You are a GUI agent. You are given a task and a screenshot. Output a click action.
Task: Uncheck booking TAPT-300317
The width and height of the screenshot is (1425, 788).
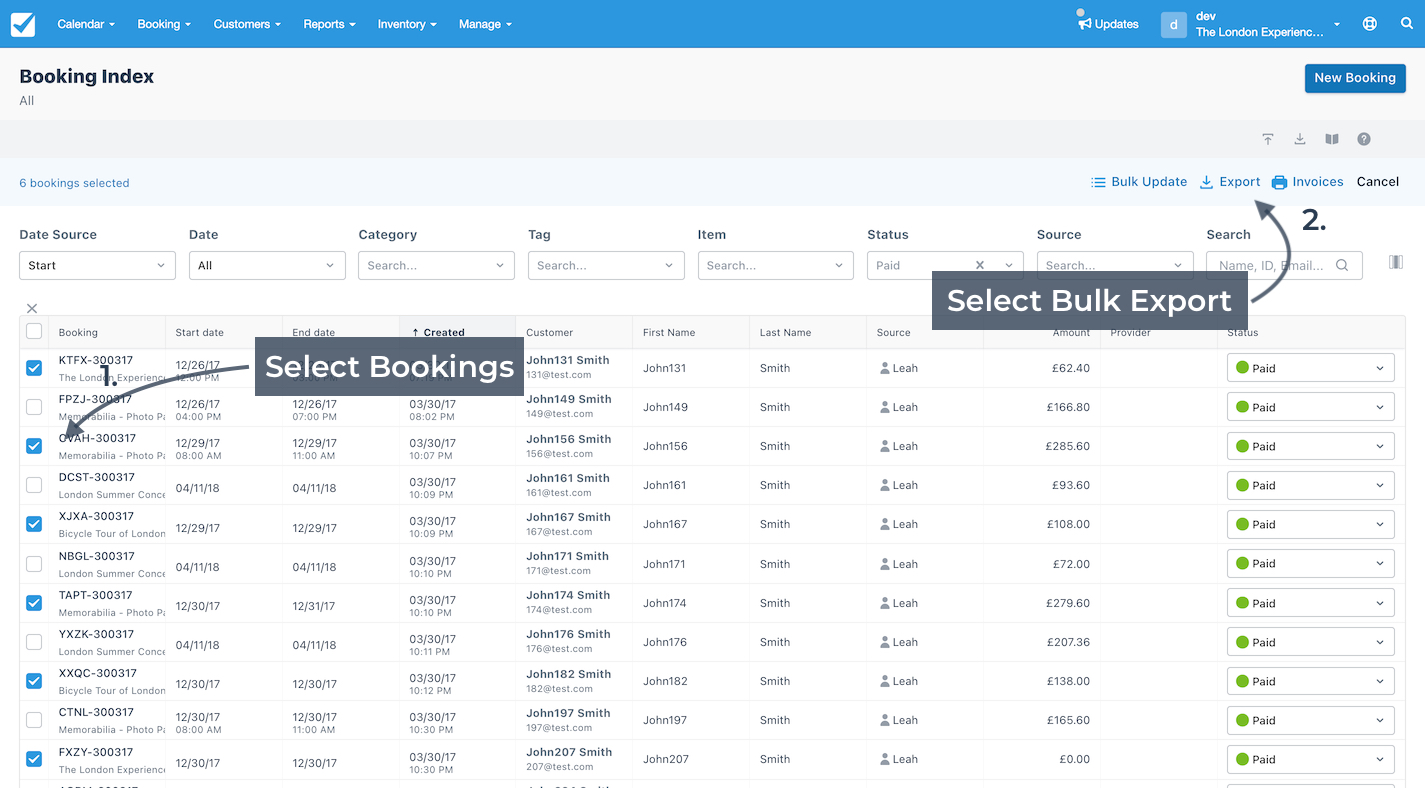point(34,603)
